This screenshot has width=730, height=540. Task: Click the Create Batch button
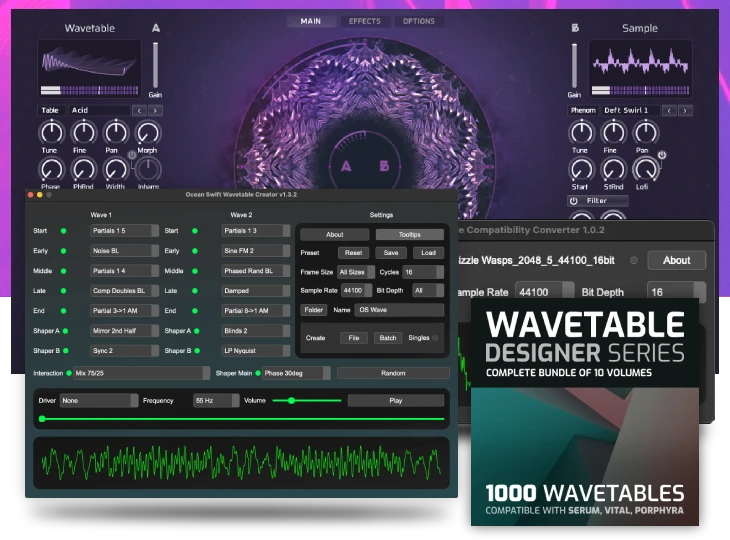(388, 338)
